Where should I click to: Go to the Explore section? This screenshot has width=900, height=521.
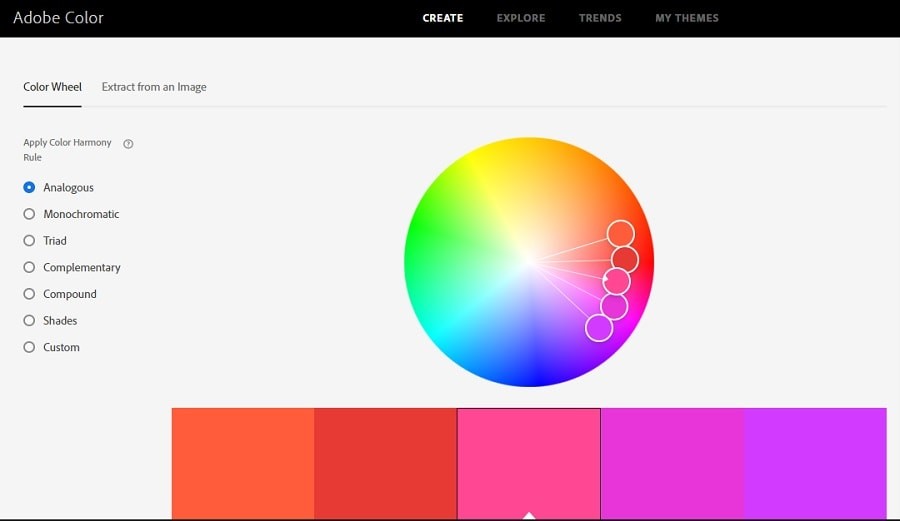tap(521, 18)
